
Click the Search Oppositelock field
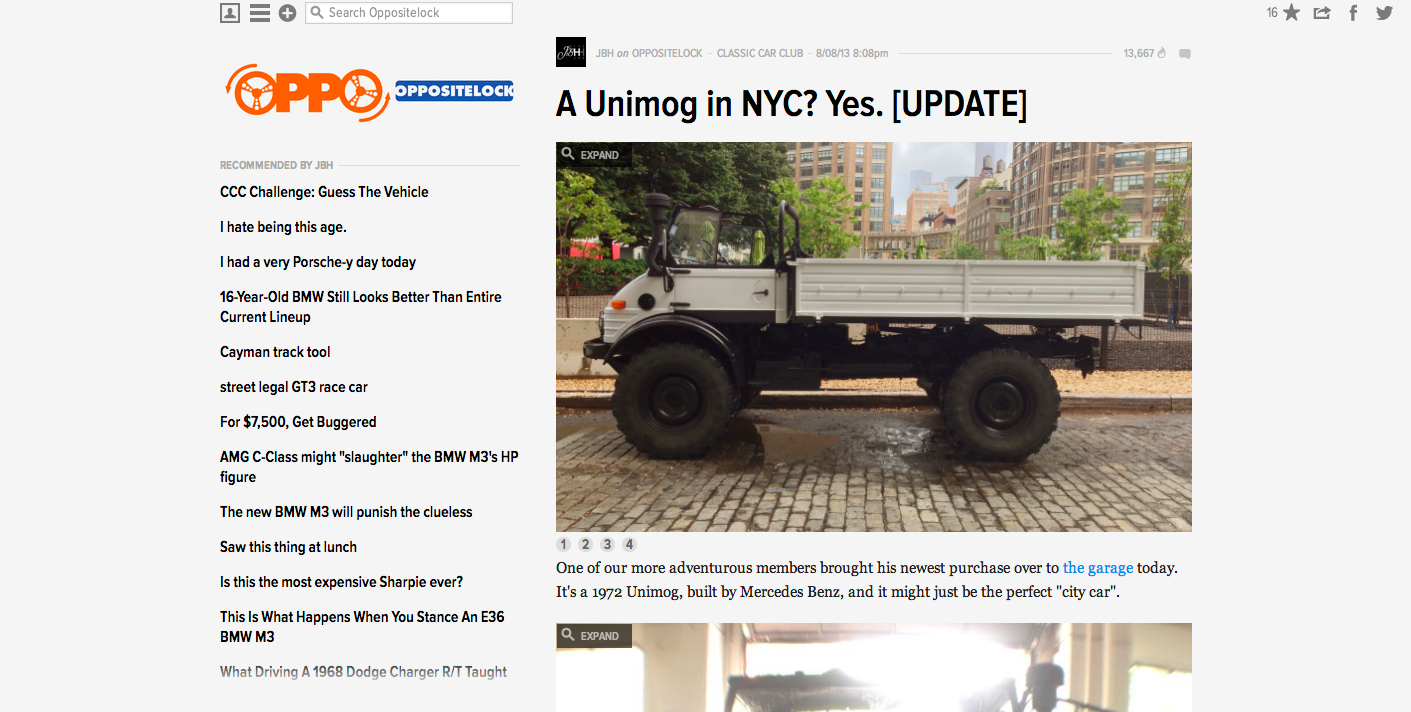(409, 13)
